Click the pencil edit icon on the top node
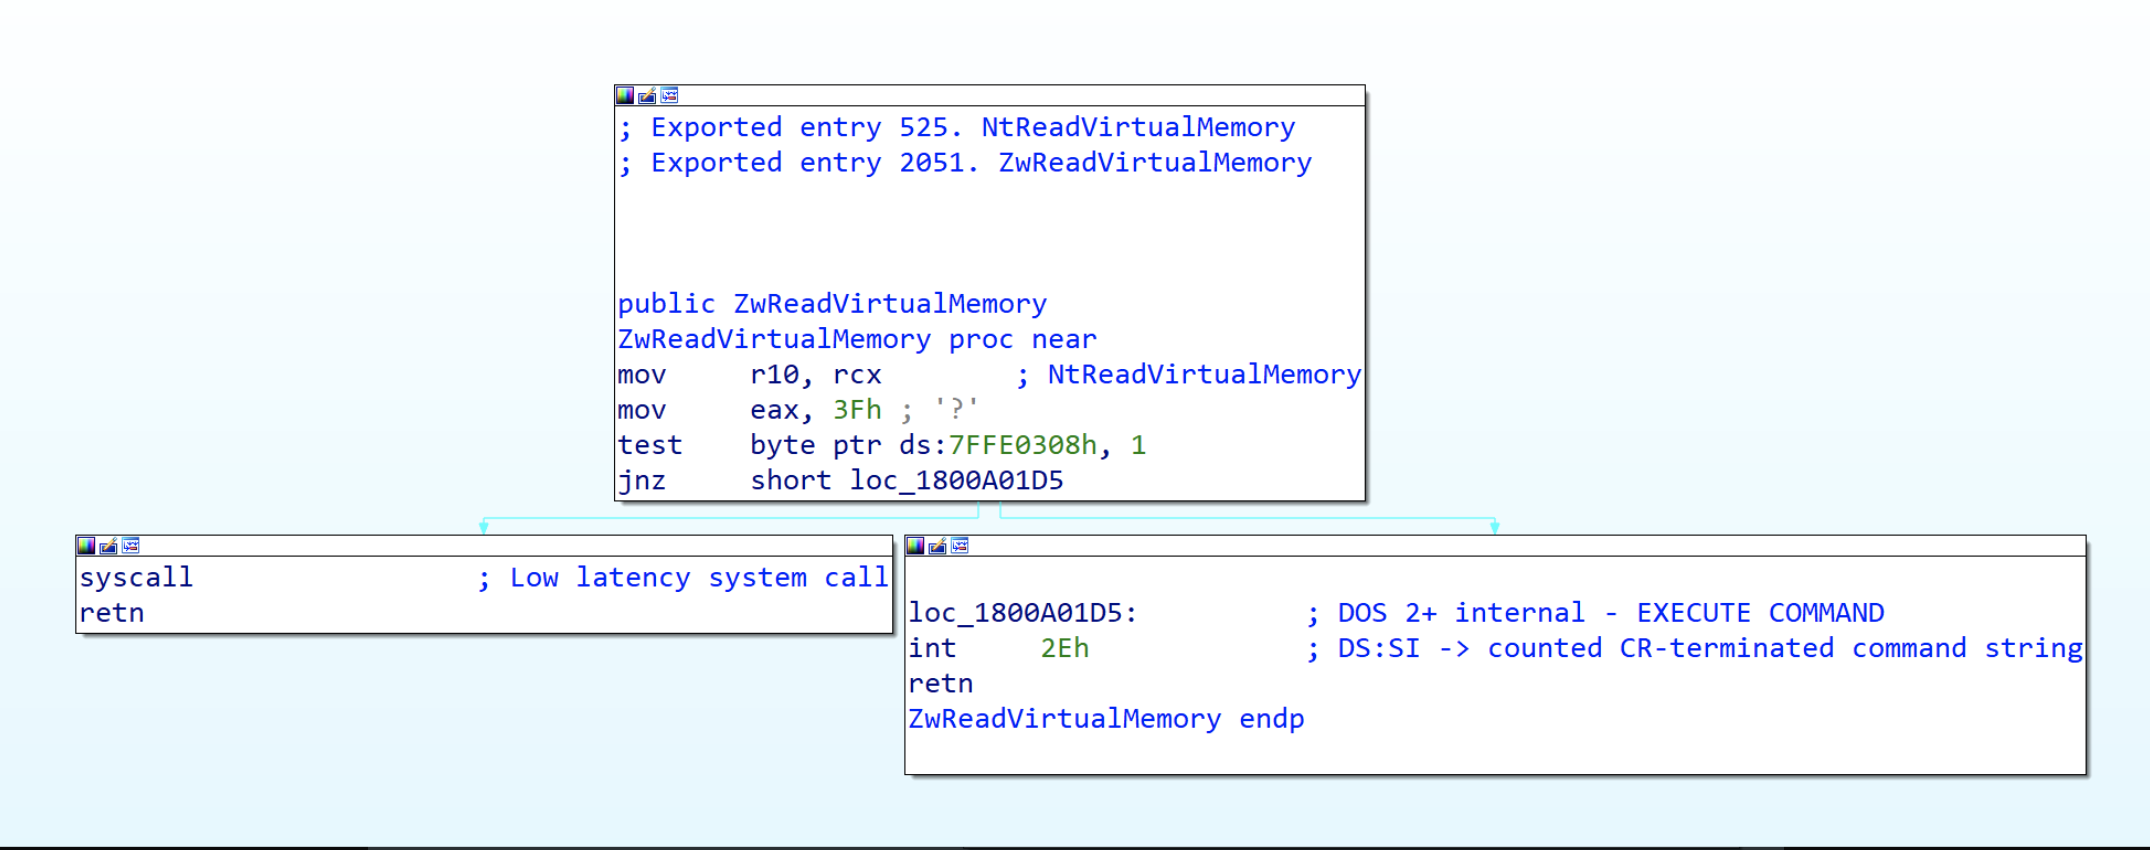Screen dimensions: 2150x850 (647, 96)
